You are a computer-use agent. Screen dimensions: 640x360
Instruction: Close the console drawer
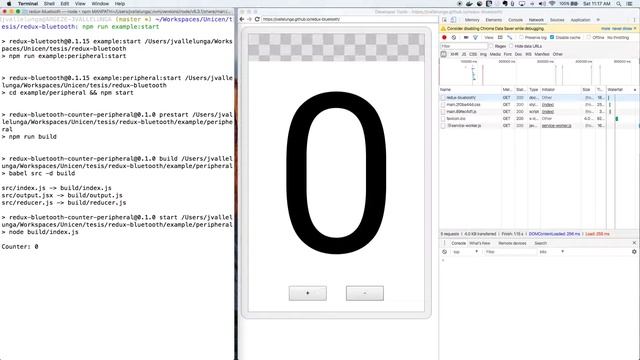(x=634, y=243)
